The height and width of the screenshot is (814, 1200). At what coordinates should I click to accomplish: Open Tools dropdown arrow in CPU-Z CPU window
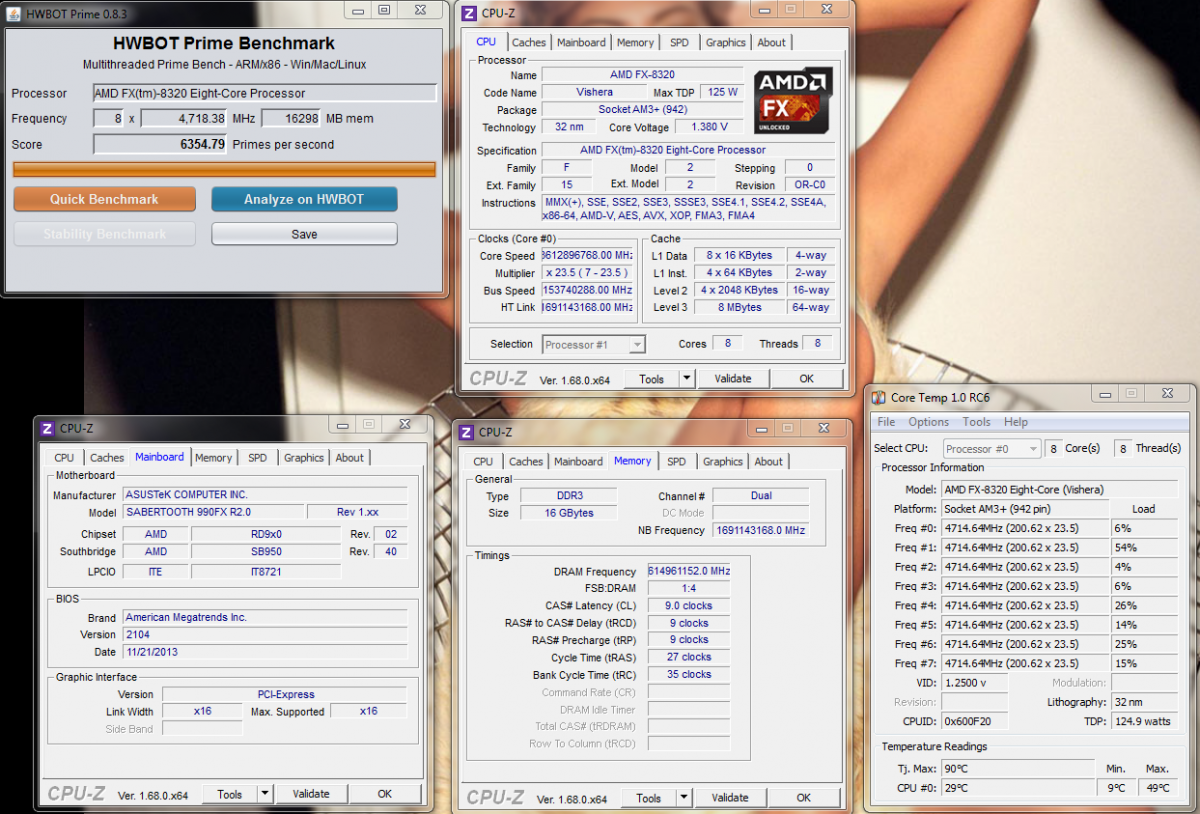click(x=686, y=379)
